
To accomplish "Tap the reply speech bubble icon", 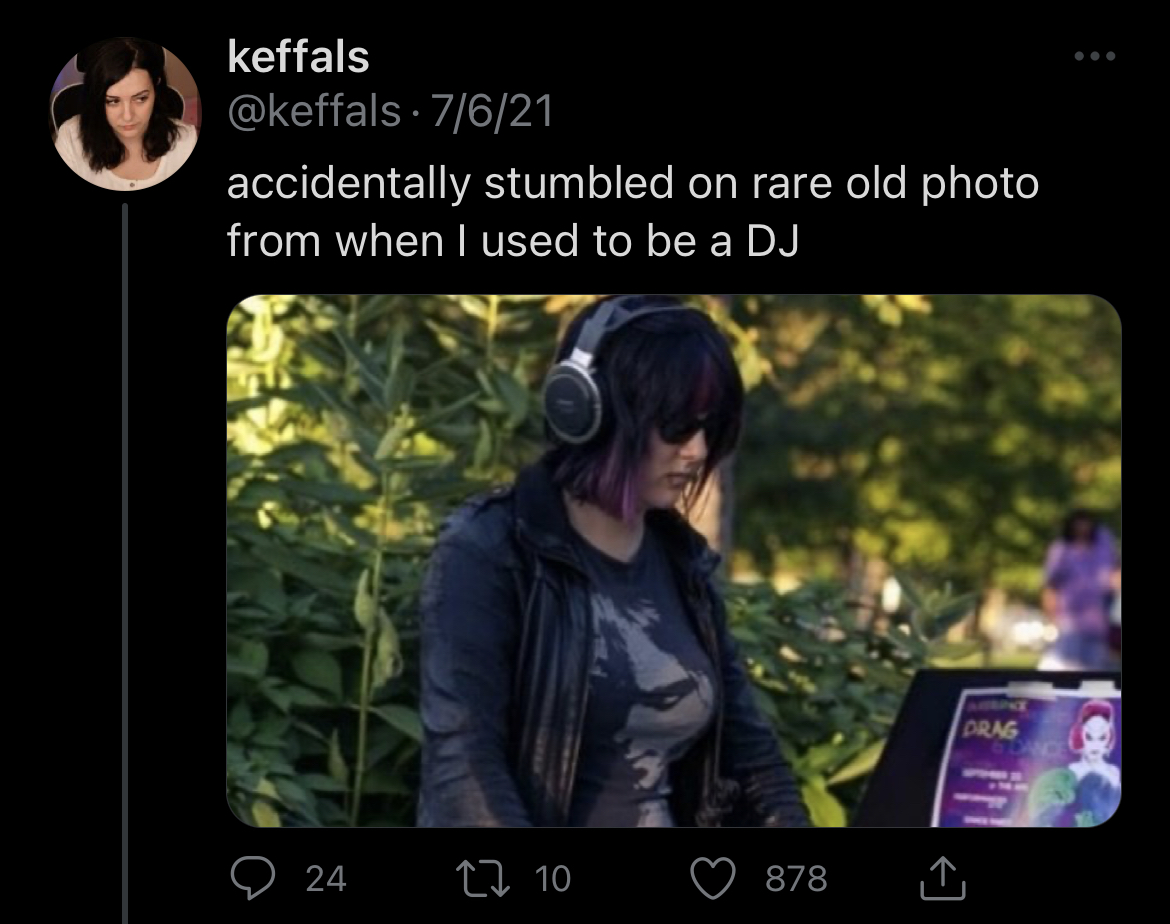I will 252,878.
